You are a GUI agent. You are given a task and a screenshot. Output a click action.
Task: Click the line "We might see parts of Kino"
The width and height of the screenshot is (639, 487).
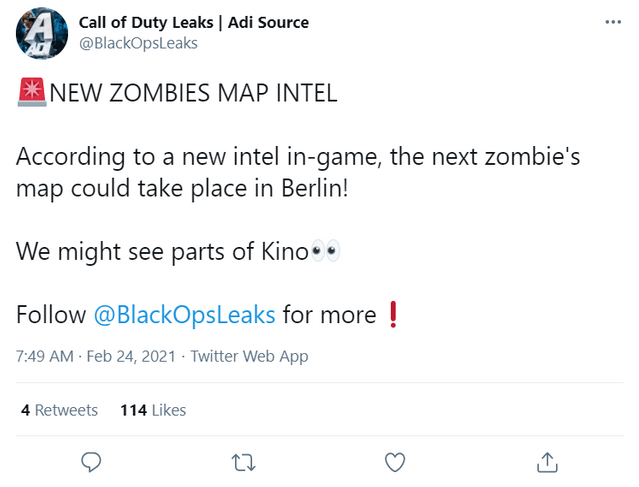click(x=162, y=251)
